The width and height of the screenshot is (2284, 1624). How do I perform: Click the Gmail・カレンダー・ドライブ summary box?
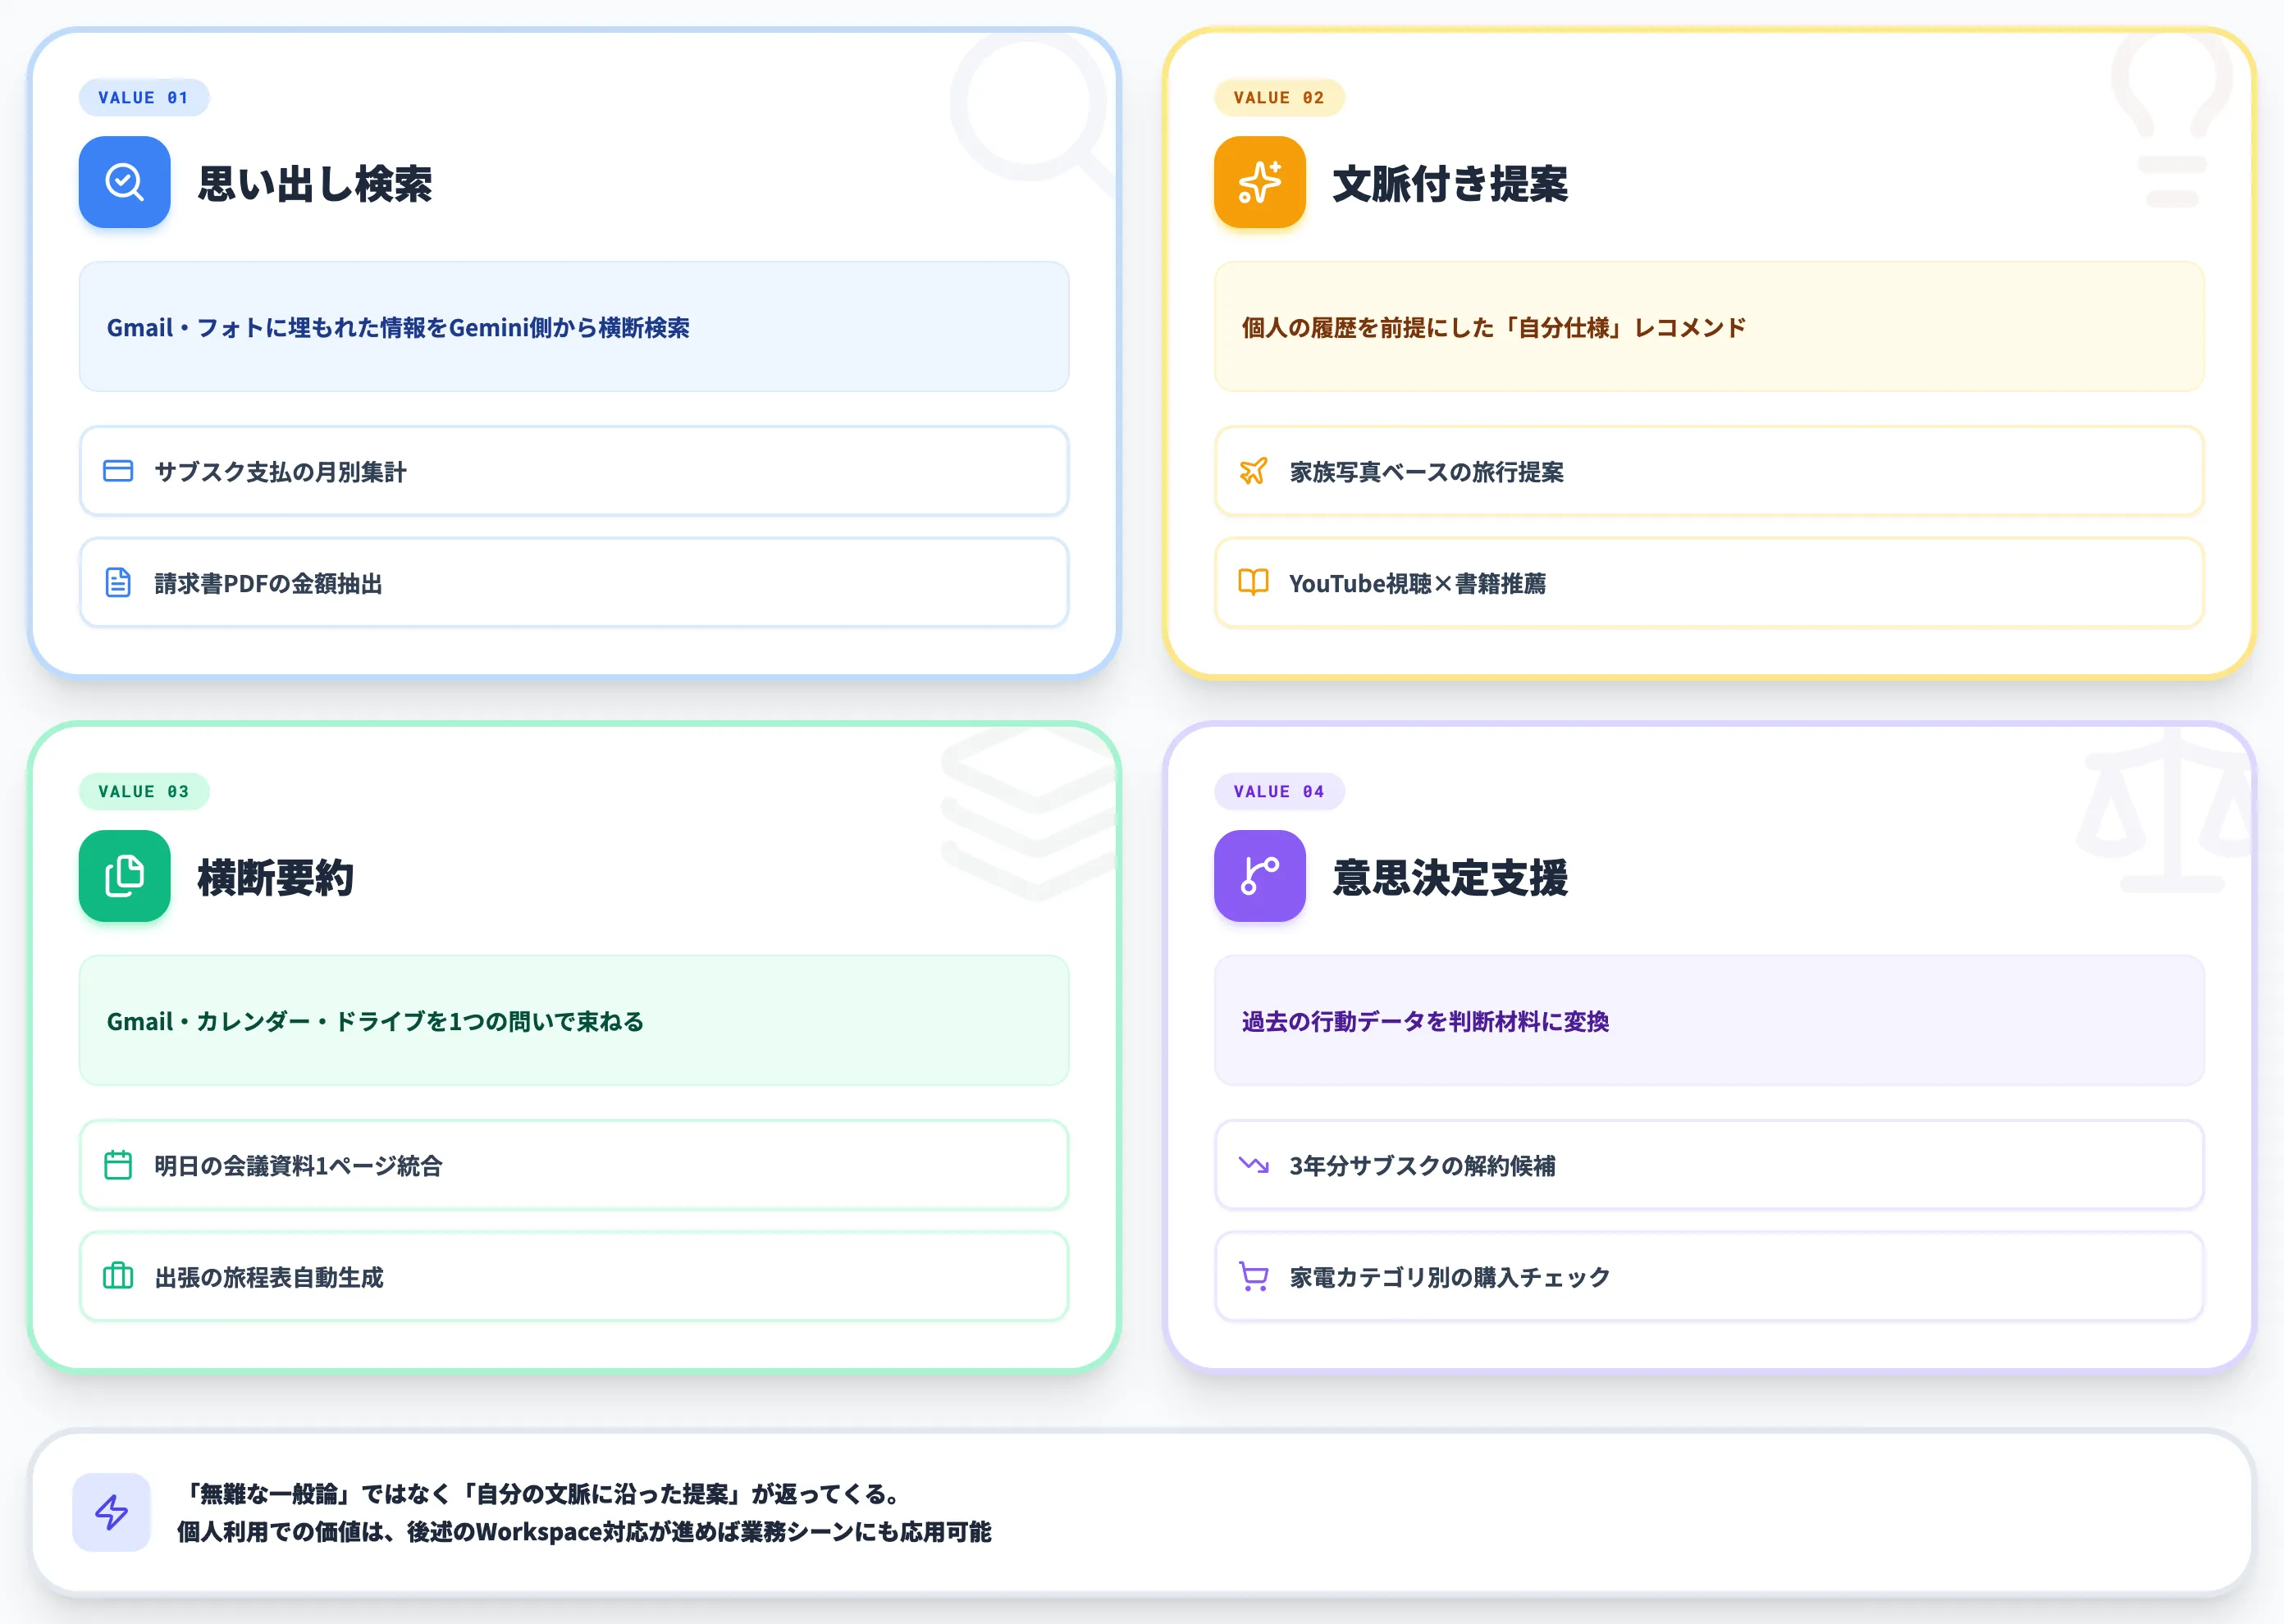coord(574,1021)
